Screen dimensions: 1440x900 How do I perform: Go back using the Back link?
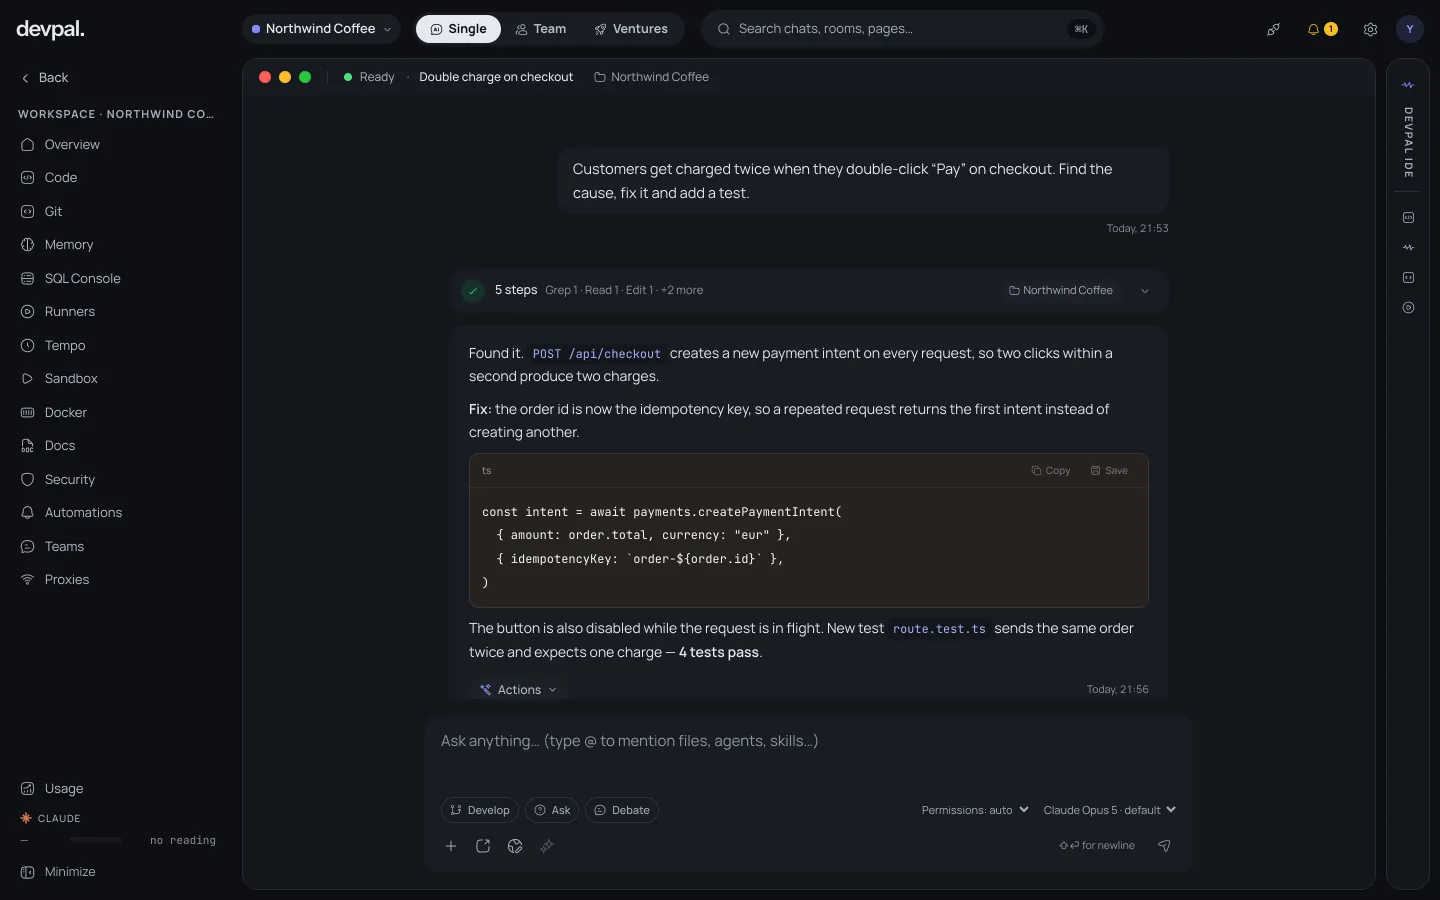pyautogui.click(x=45, y=78)
